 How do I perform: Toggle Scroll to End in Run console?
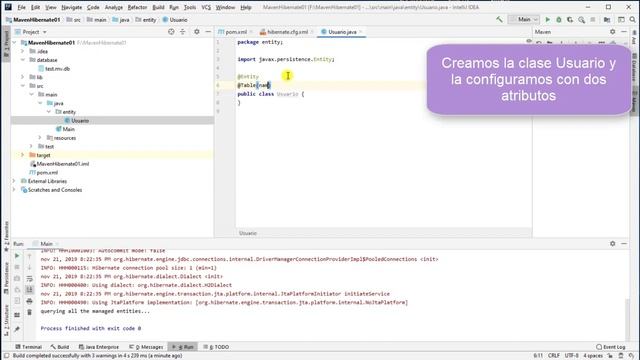[29, 290]
